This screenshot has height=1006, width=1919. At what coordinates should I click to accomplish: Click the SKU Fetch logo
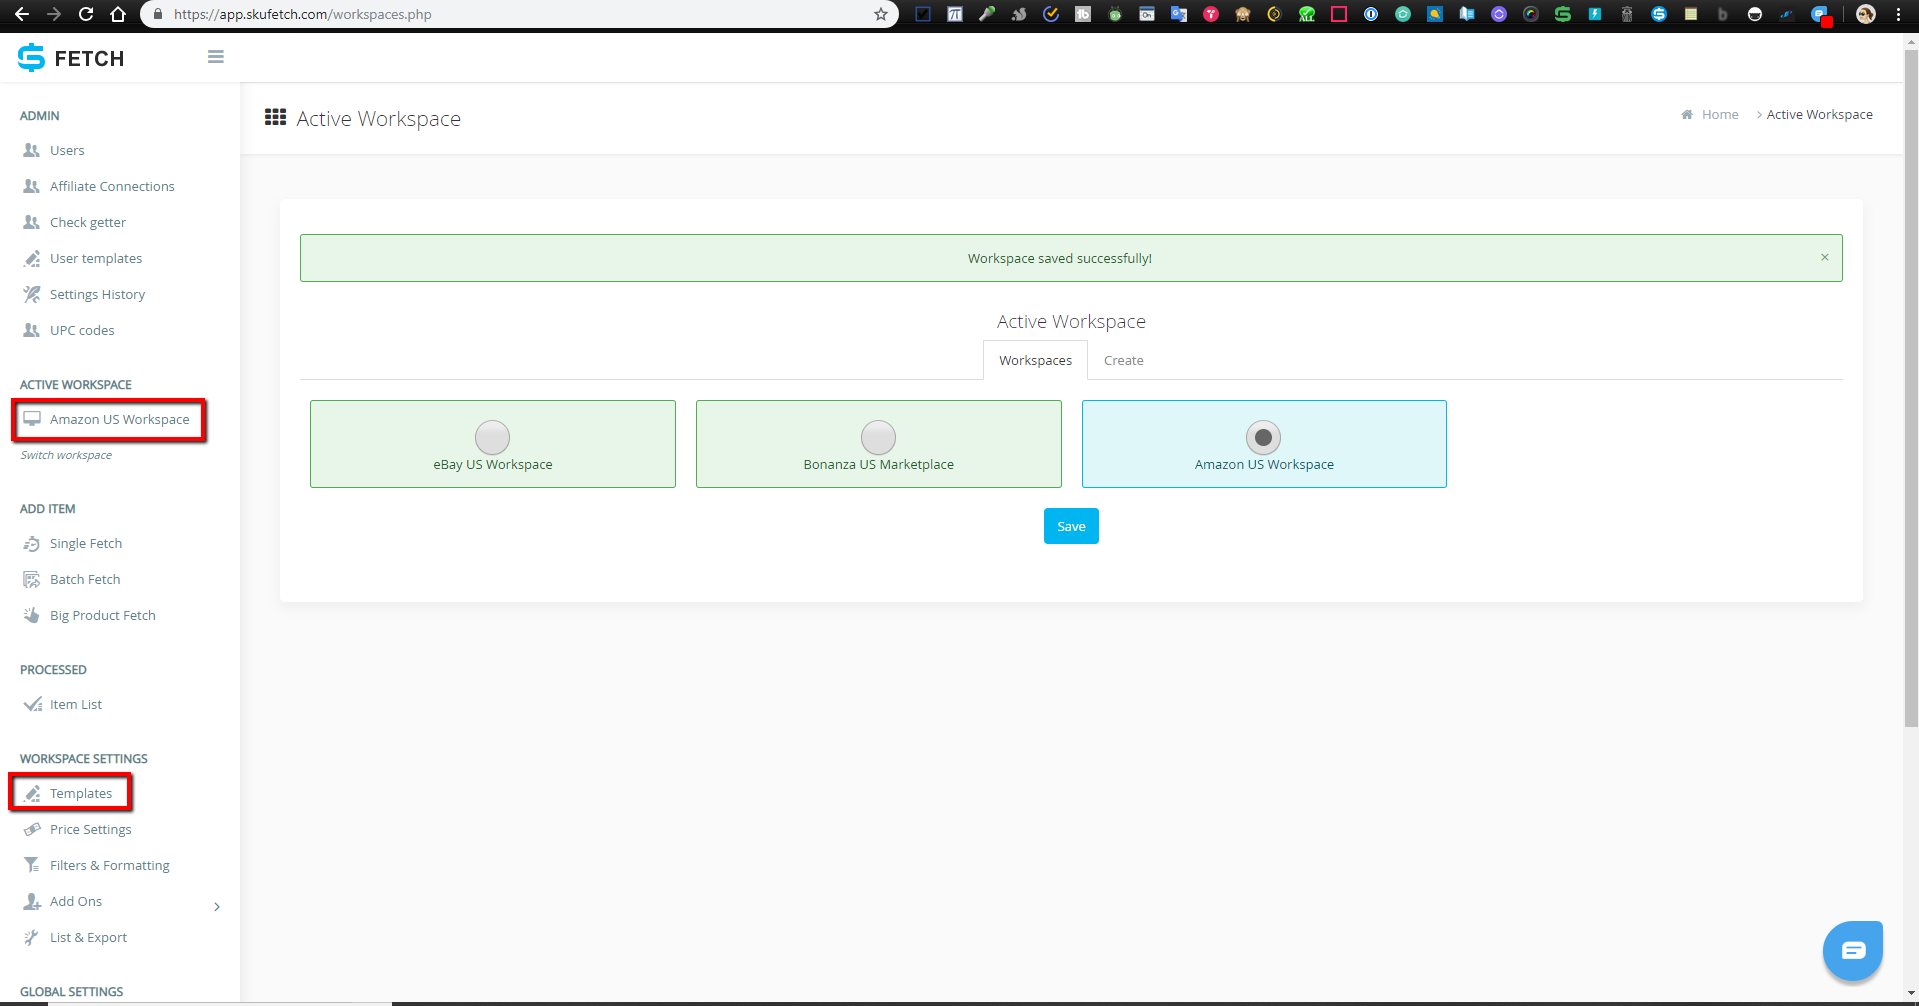[x=71, y=58]
